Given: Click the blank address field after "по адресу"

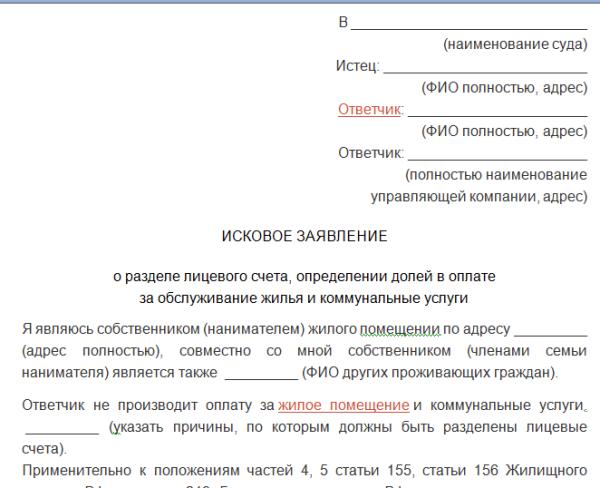Looking at the screenshot, I should click(550, 330).
